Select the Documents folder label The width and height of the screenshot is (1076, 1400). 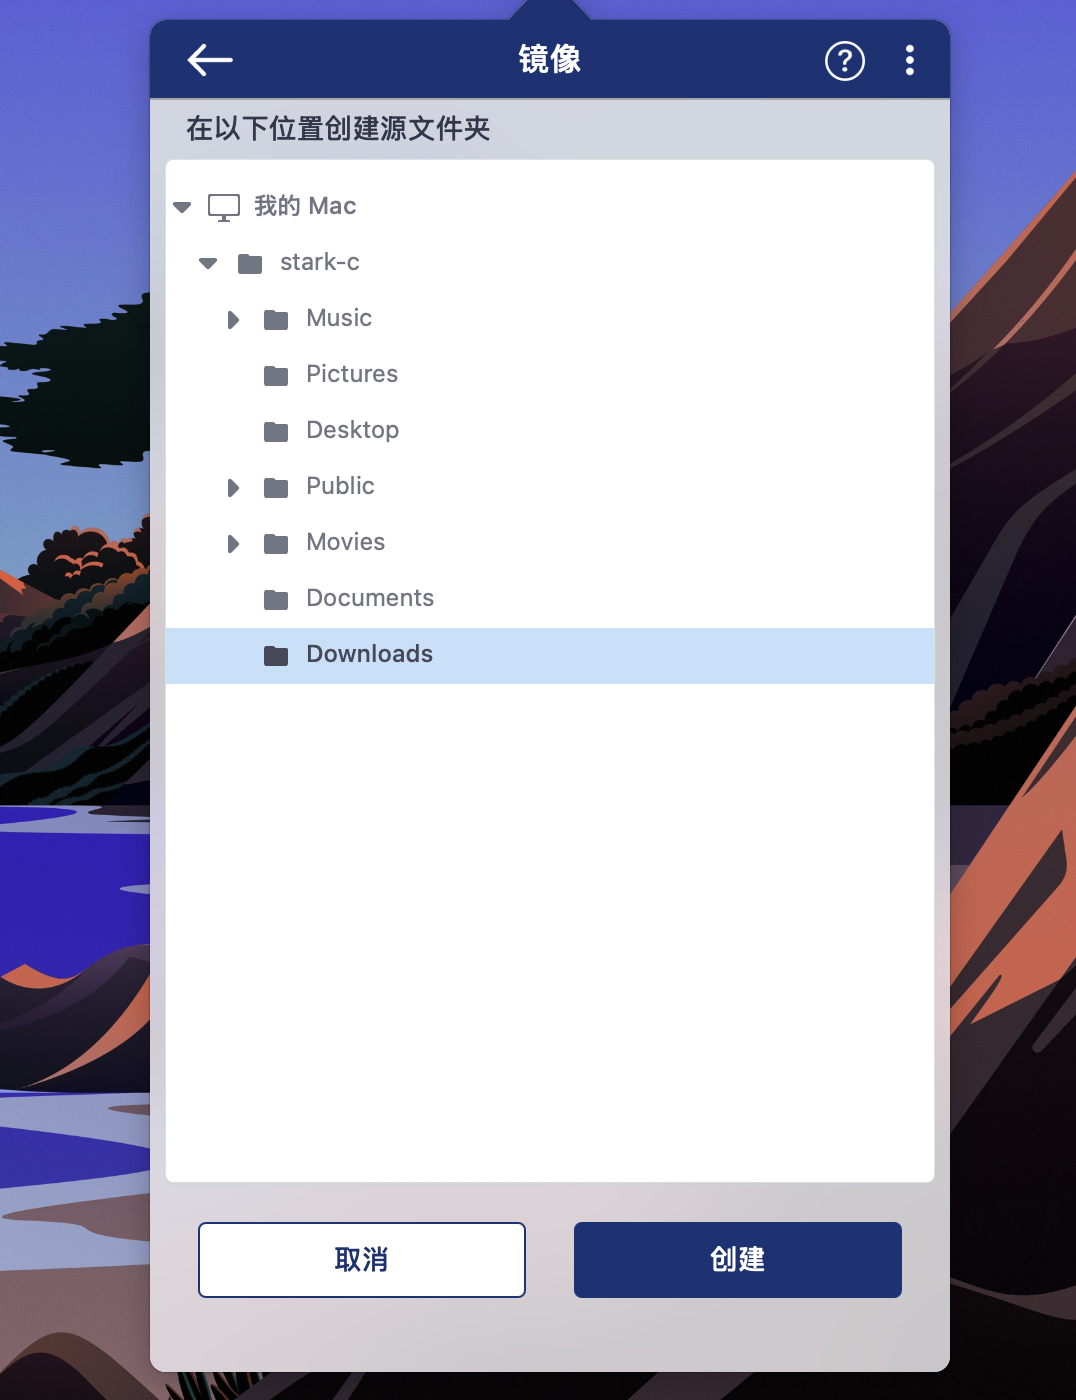370,598
